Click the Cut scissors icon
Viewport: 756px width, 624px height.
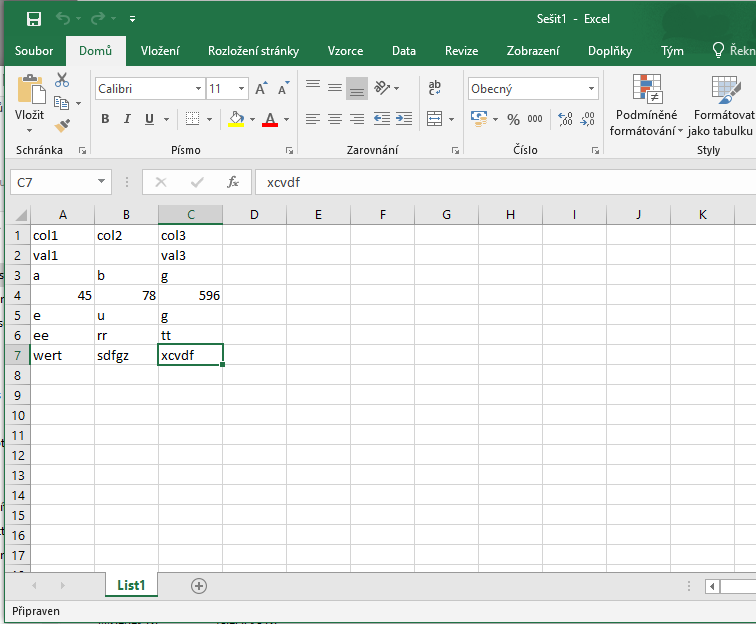62,80
